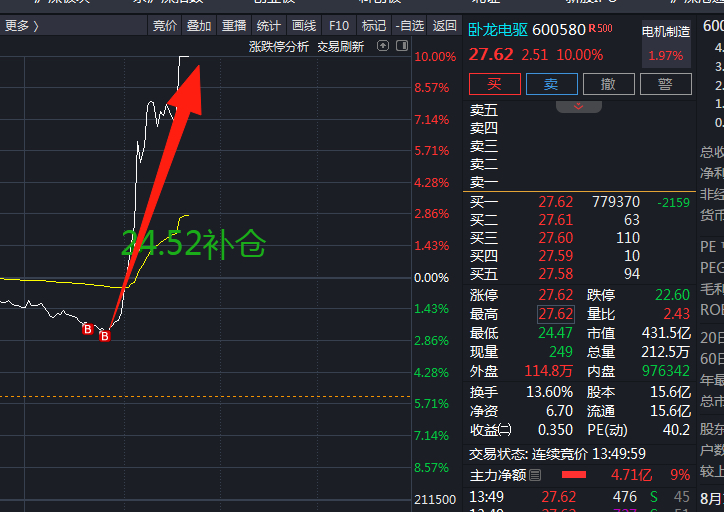Click the 收益(二) value 0.350

pyautogui.click(x=555, y=430)
